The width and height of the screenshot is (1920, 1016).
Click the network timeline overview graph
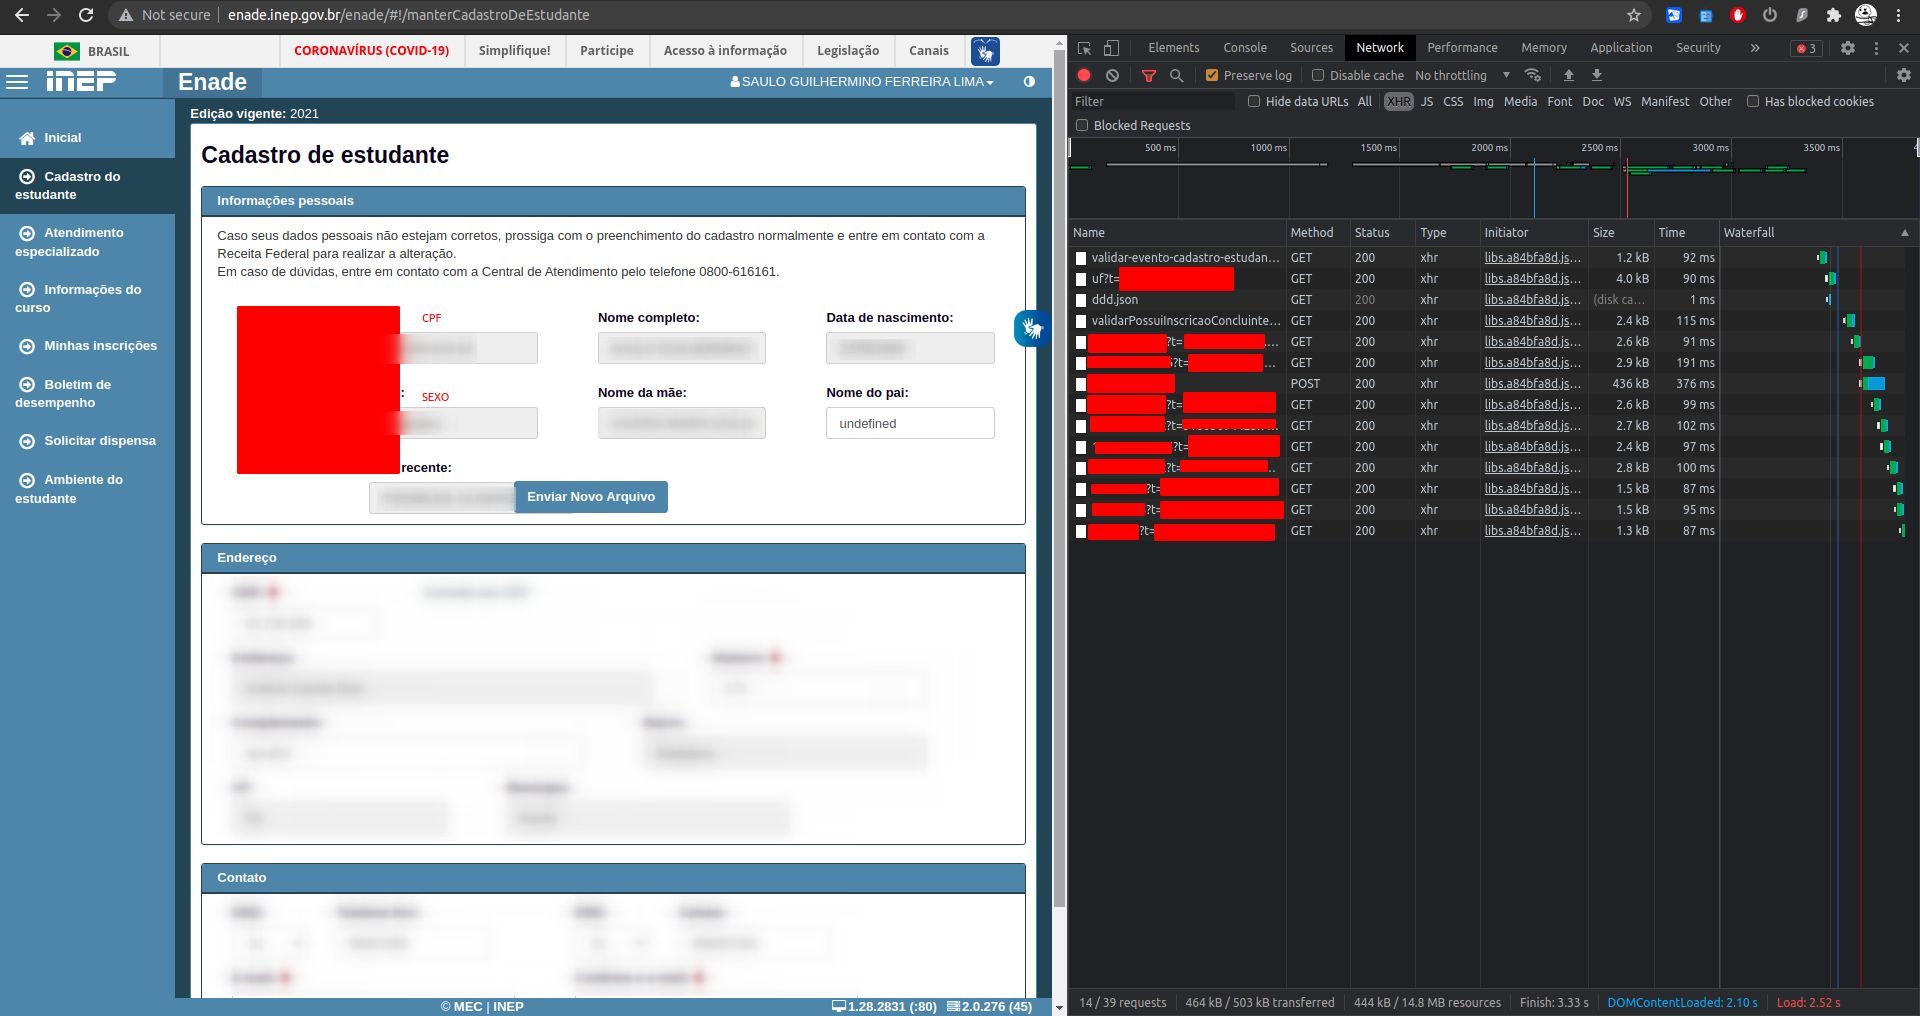tap(1494, 178)
